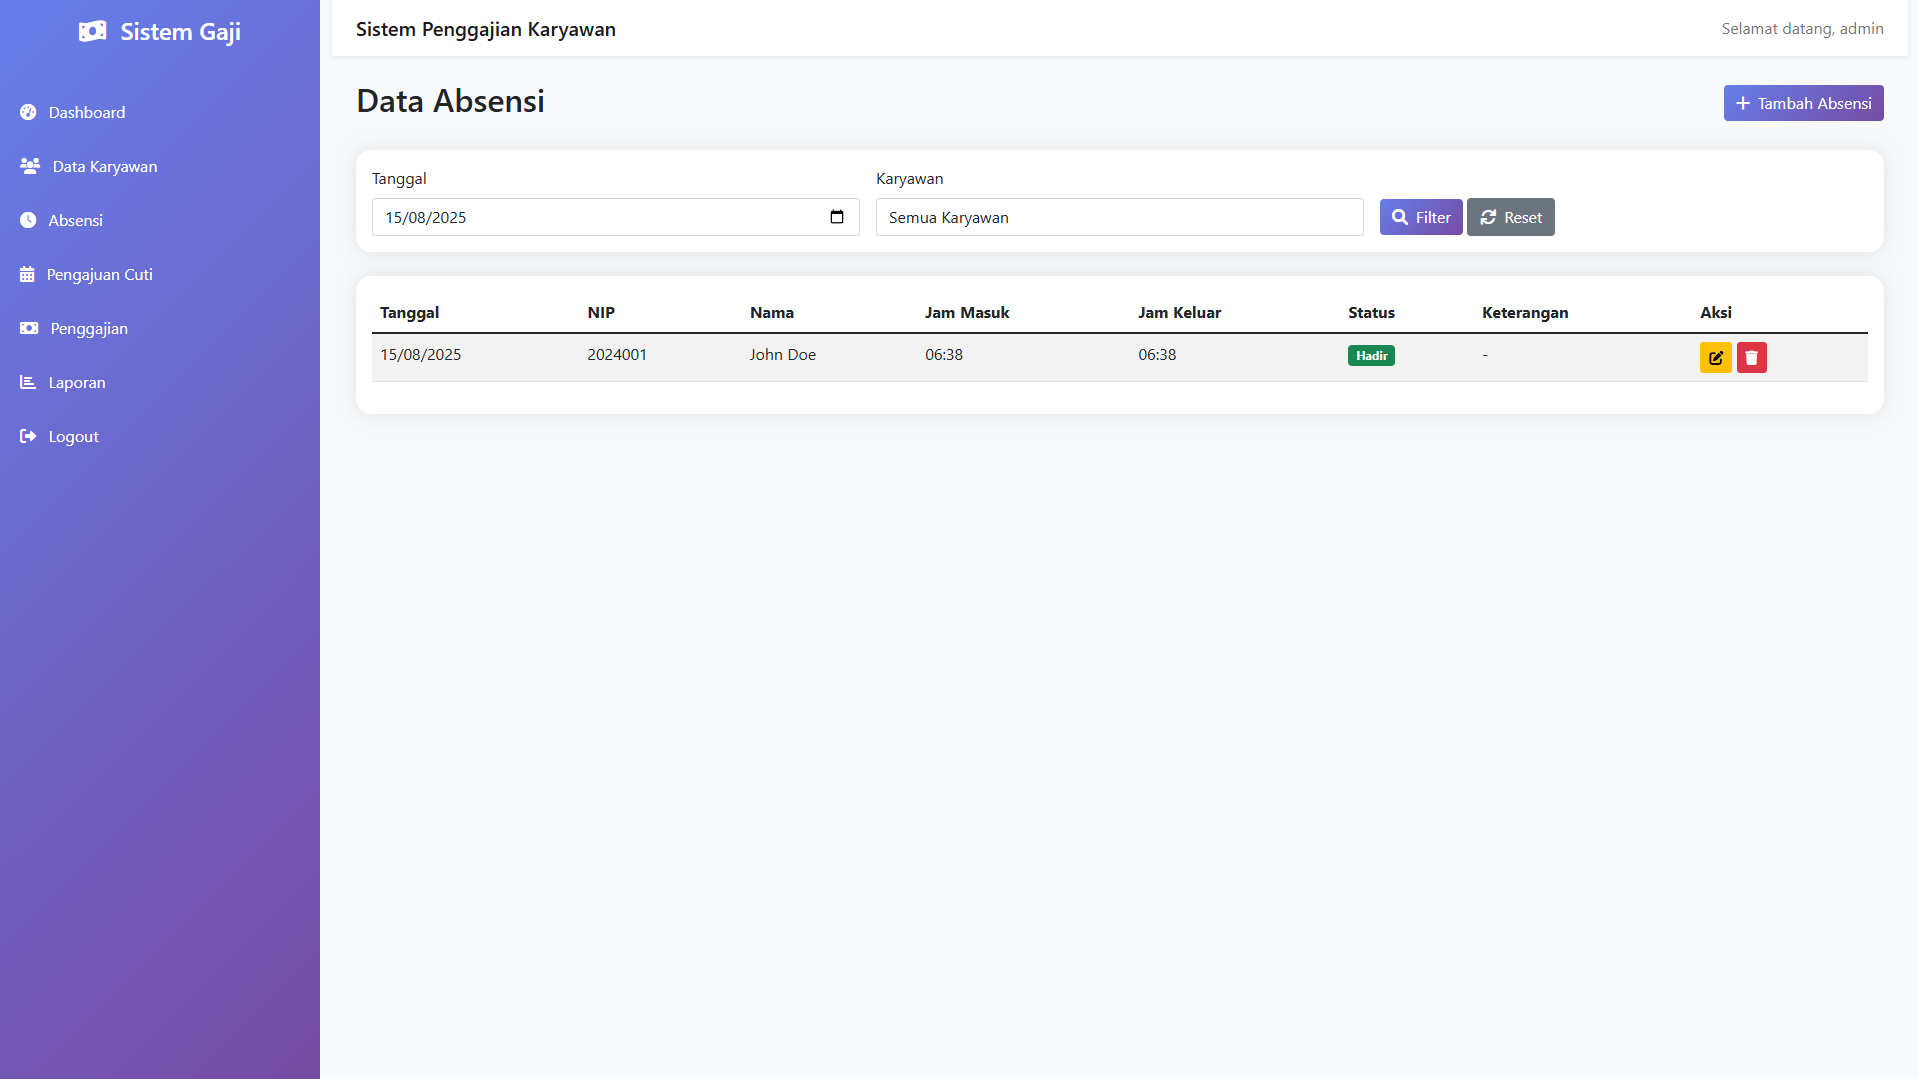Open the date picker calendar icon
The height and width of the screenshot is (1079, 1919).
(x=837, y=217)
